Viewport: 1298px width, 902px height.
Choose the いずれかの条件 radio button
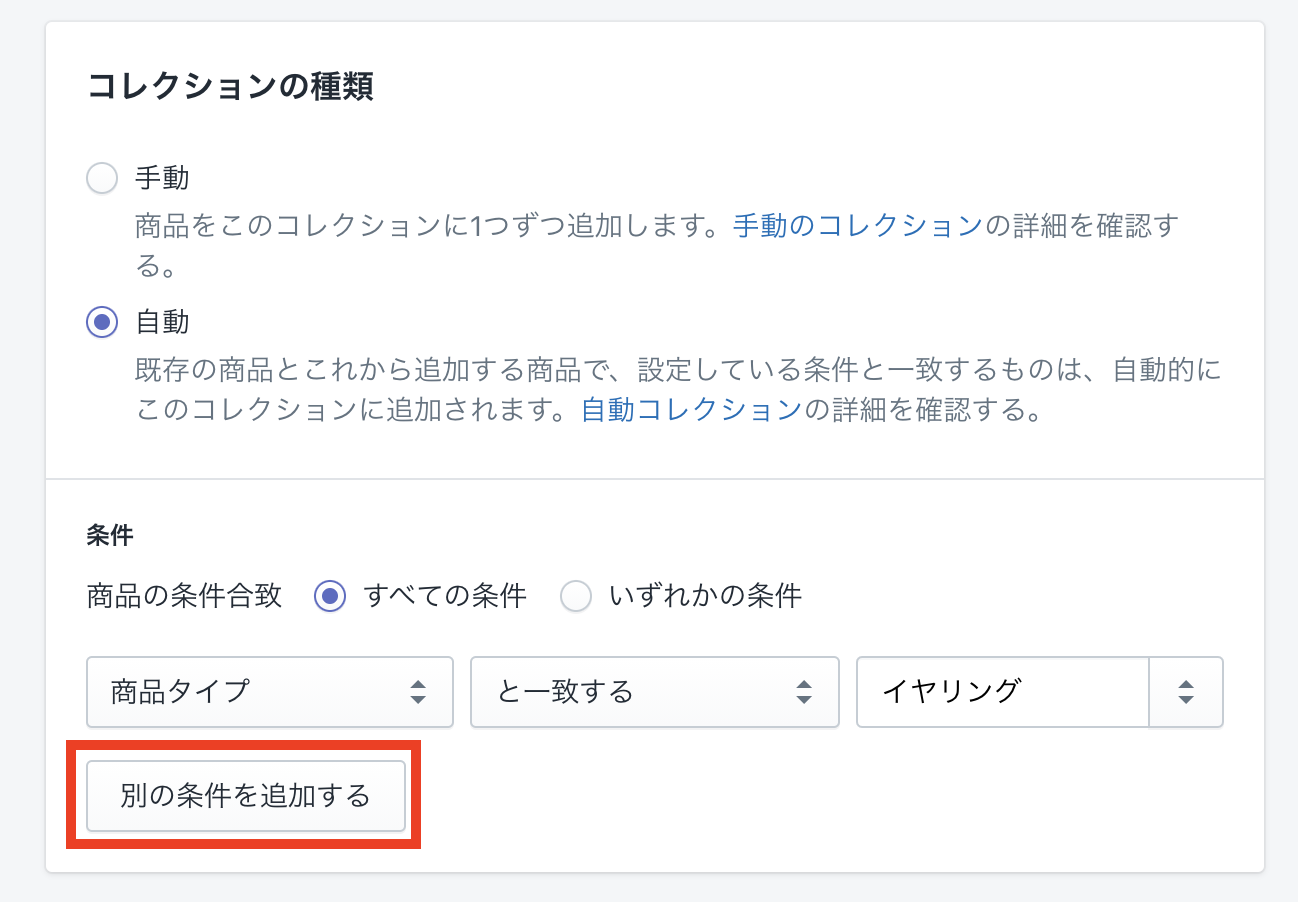(x=576, y=597)
